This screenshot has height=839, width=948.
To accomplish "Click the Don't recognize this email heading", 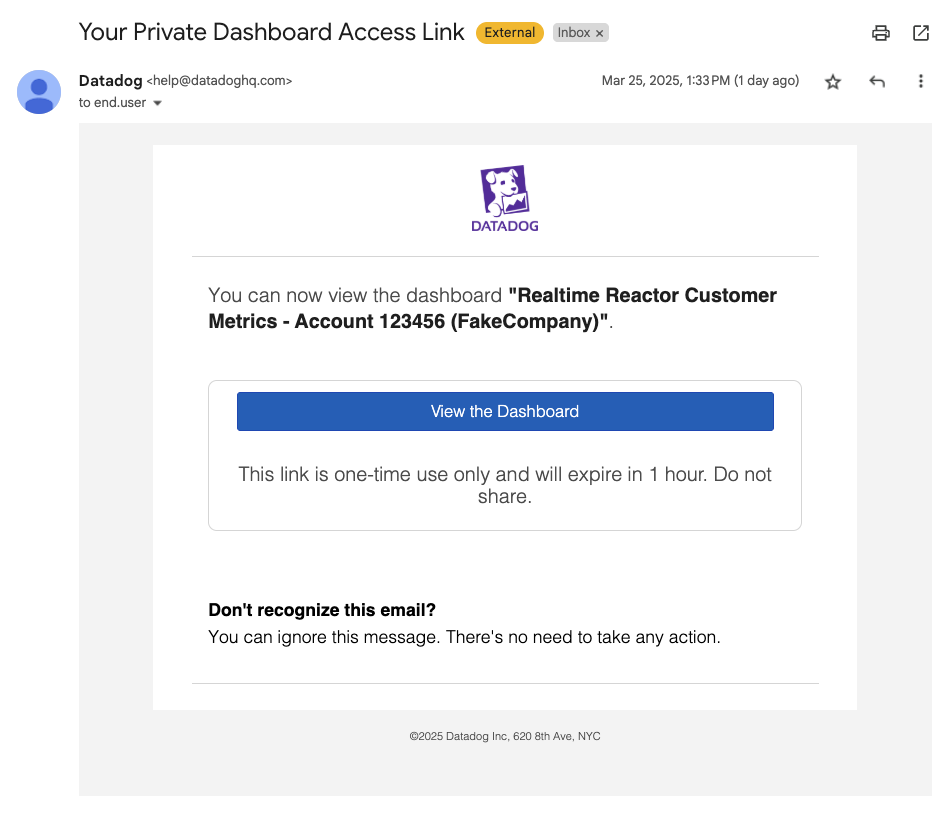I will pyautogui.click(x=322, y=610).
